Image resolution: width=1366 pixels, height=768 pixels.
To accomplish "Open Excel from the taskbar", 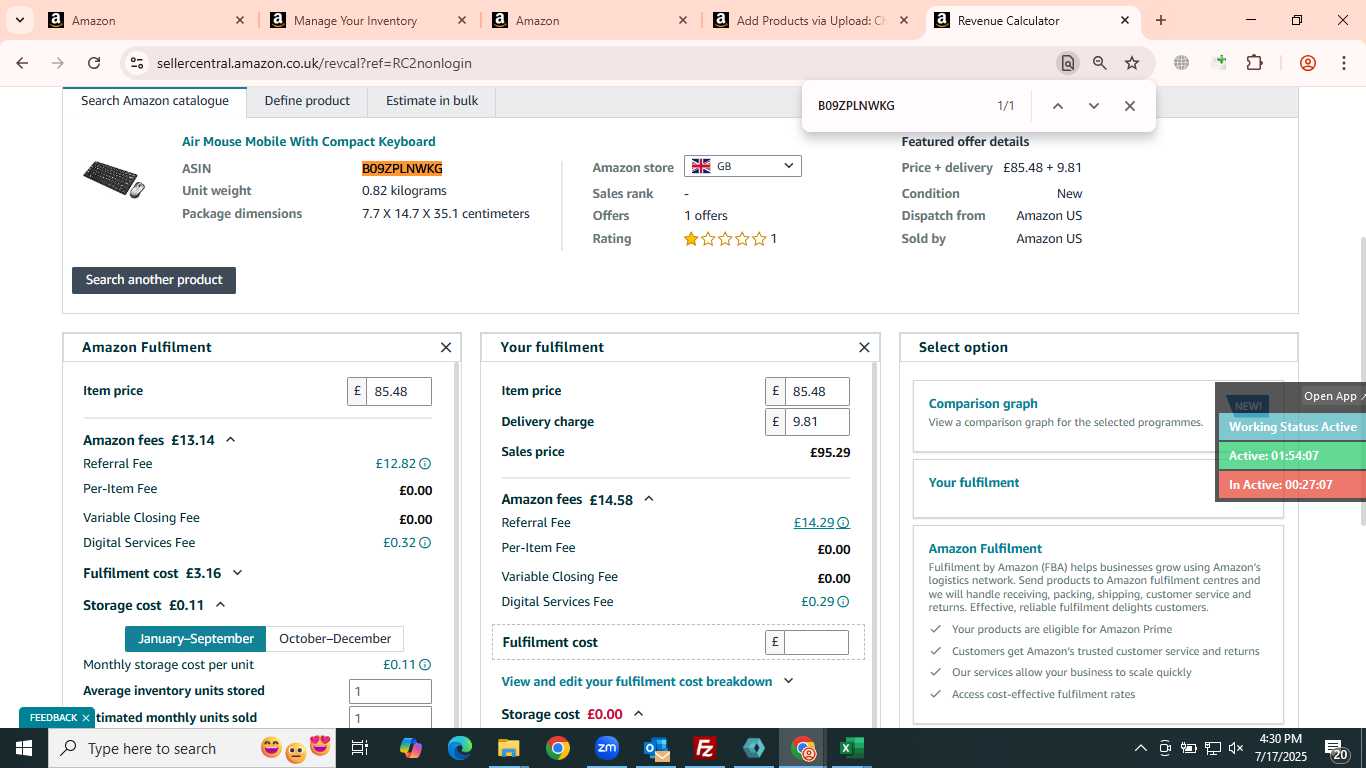I will [852, 748].
